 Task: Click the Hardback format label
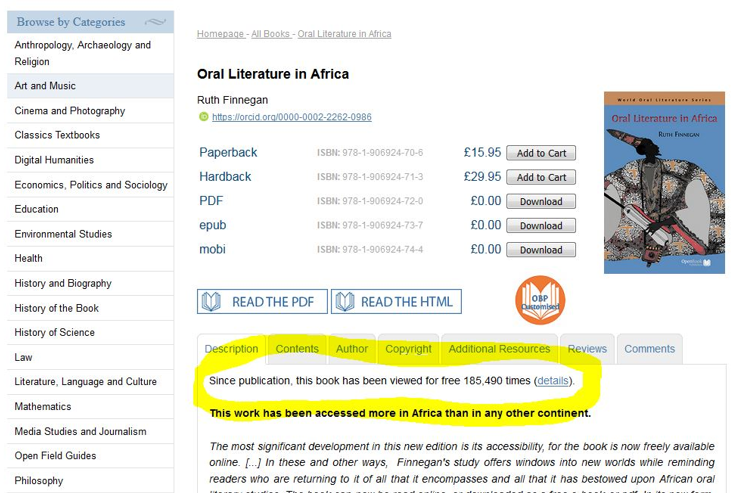[225, 177]
